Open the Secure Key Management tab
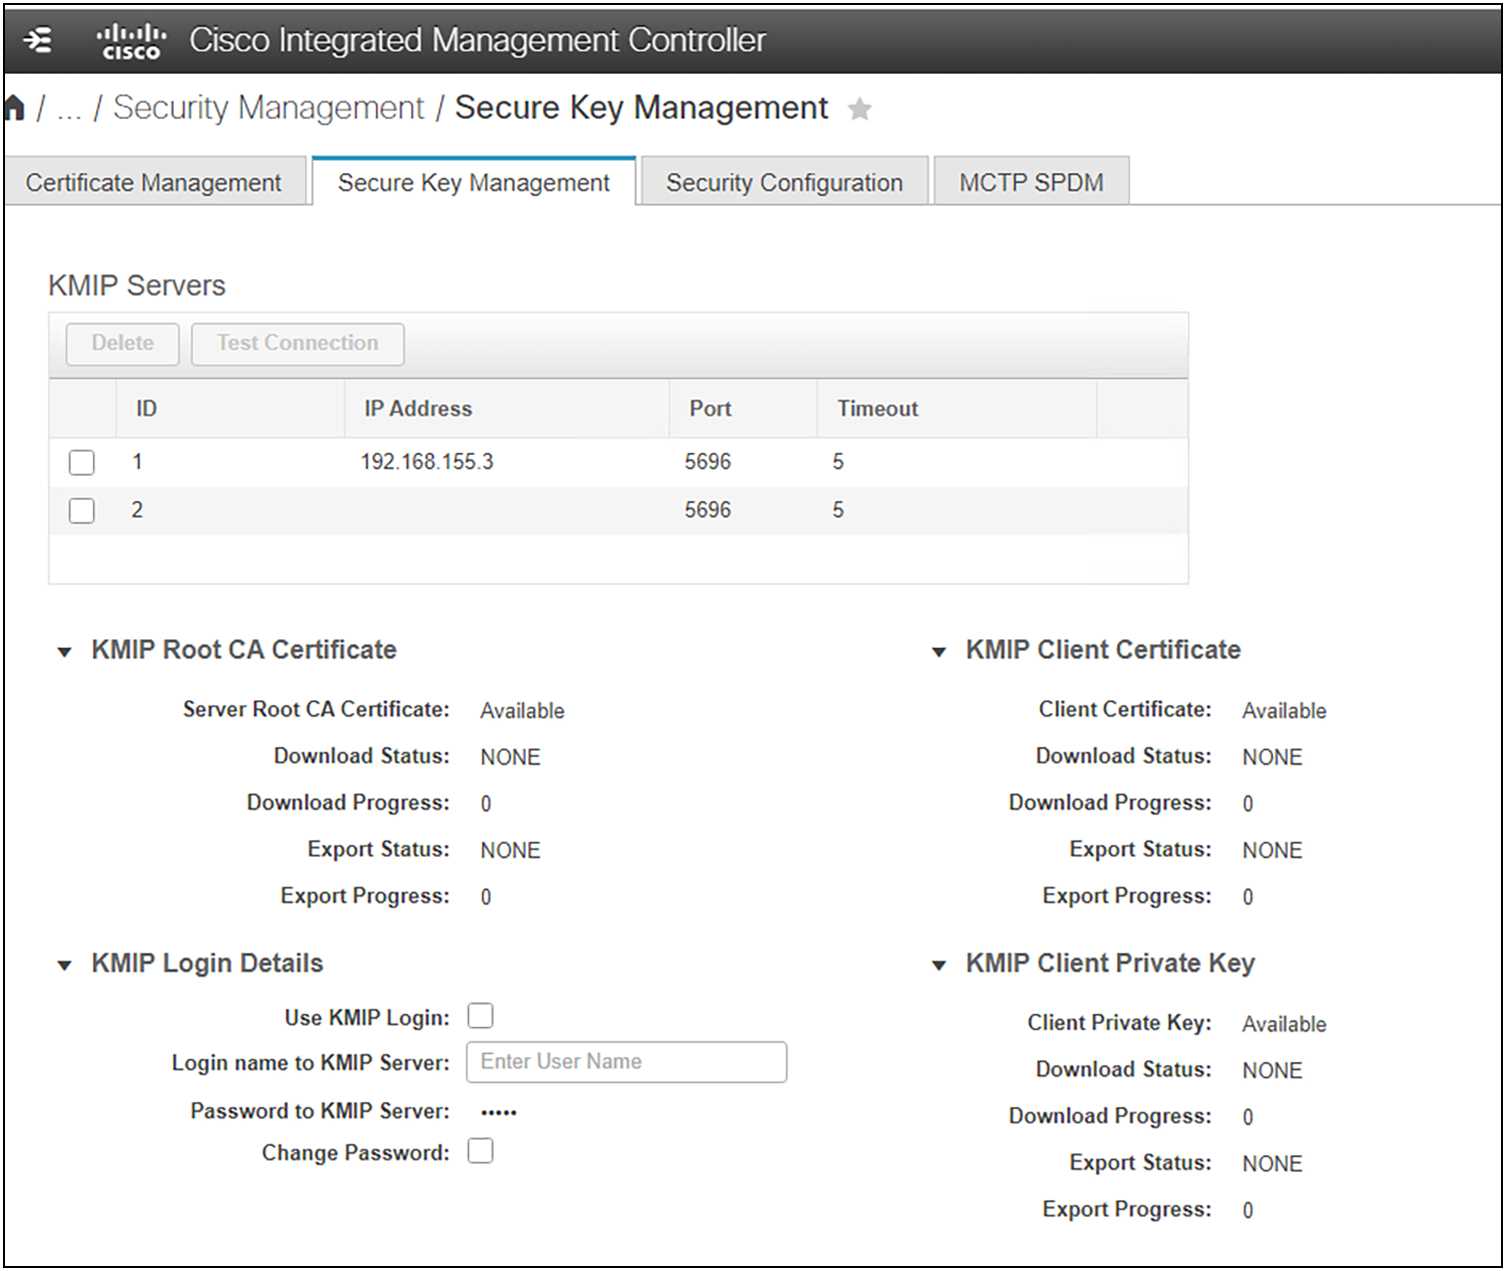This screenshot has width=1506, height=1271. click(x=474, y=182)
